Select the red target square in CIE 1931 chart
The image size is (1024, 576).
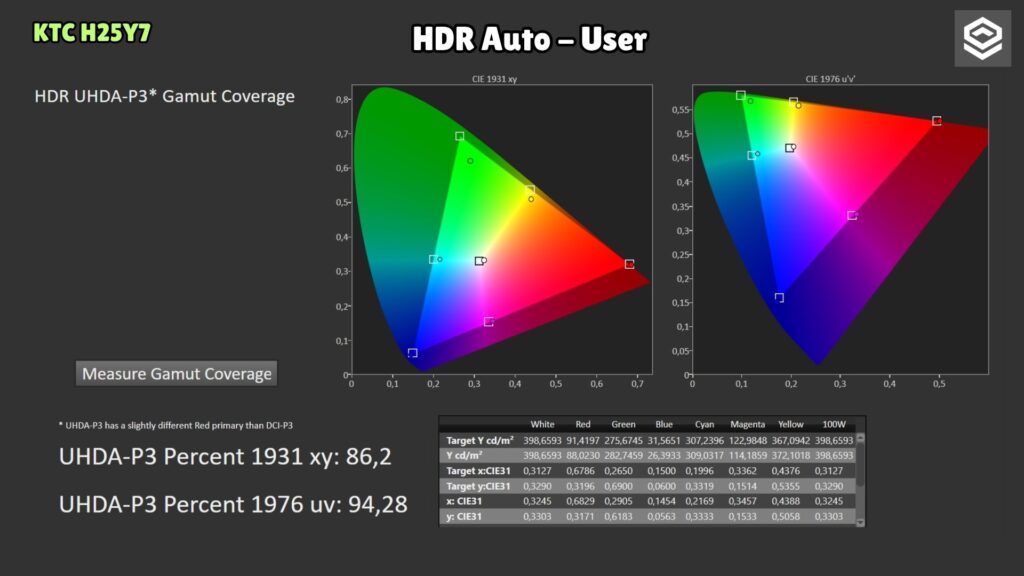(x=629, y=264)
